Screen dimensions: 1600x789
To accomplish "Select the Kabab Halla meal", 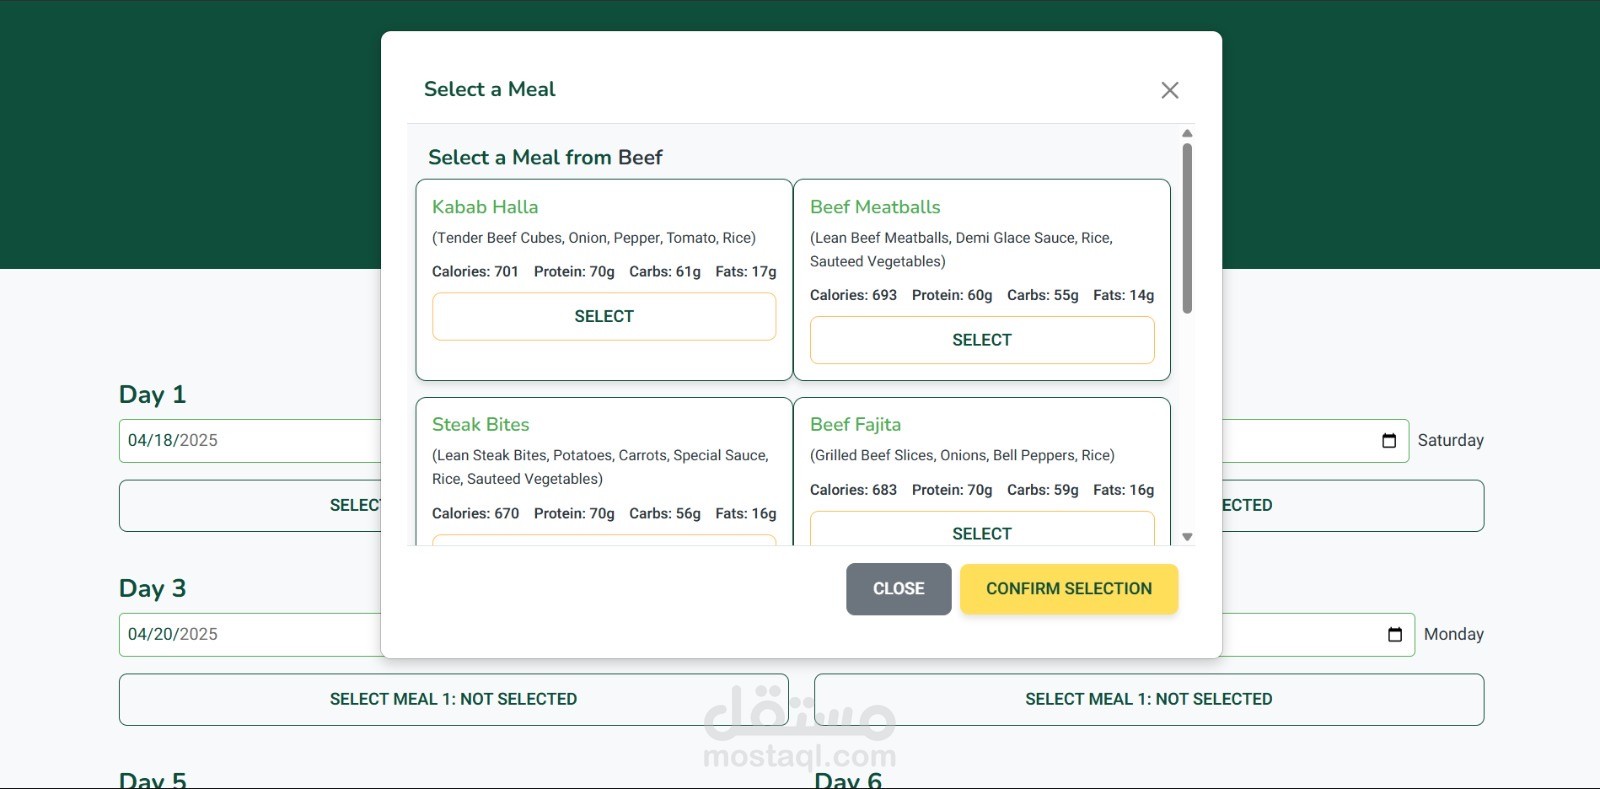I will click(604, 316).
